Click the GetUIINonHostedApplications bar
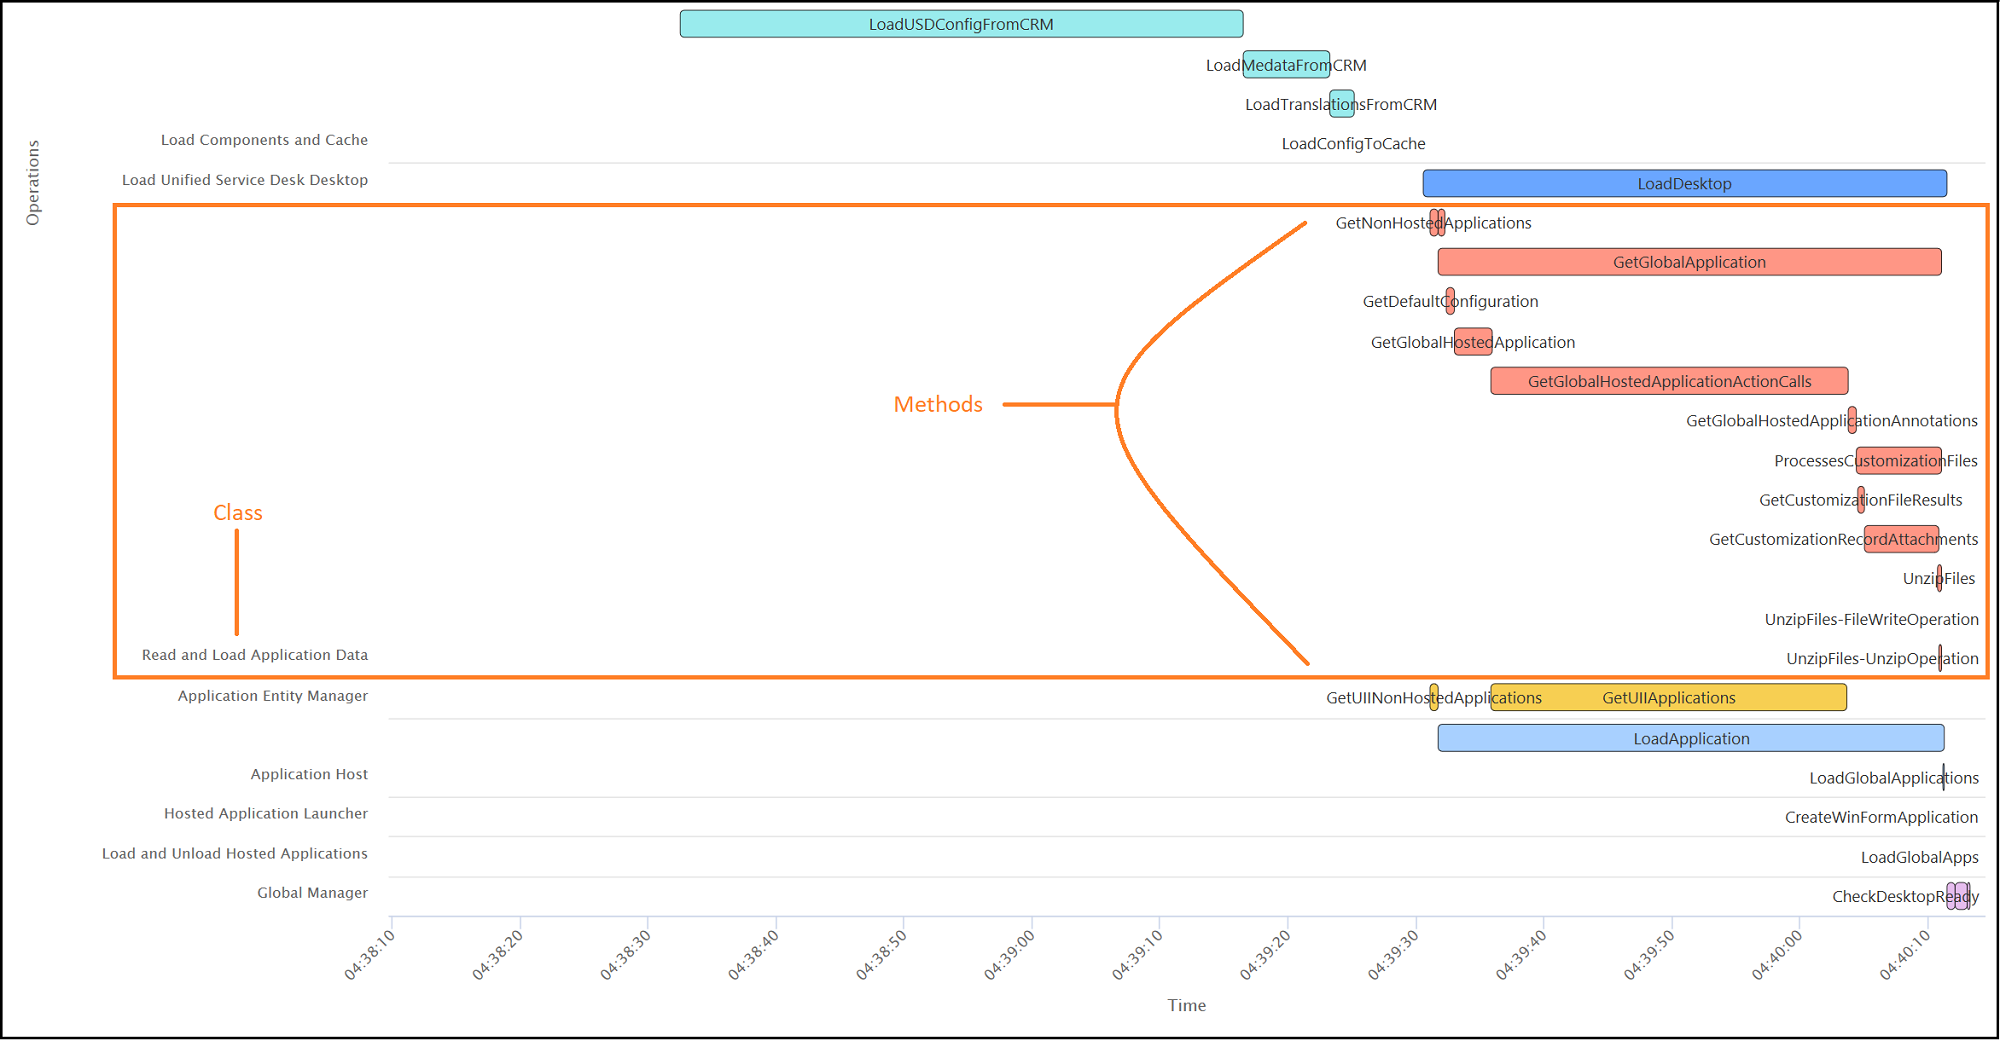The image size is (2000, 1041). tap(1434, 698)
